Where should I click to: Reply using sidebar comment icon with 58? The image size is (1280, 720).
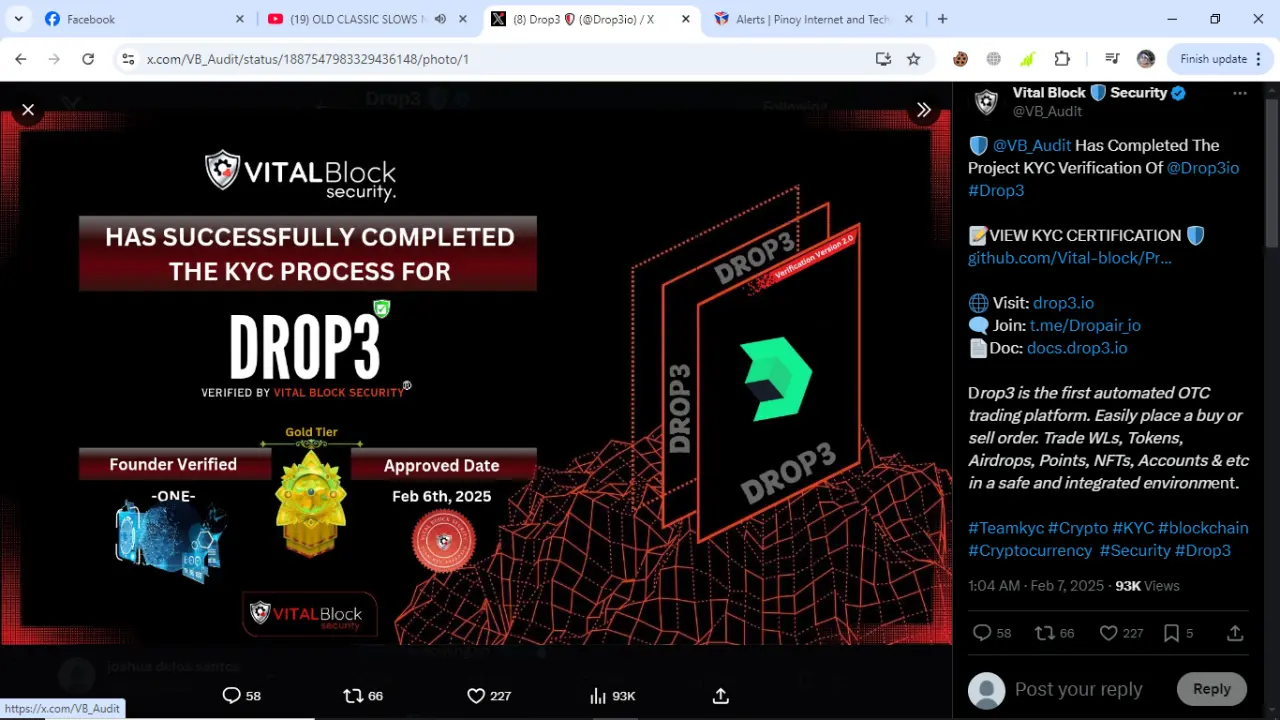[x=982, y=633]
